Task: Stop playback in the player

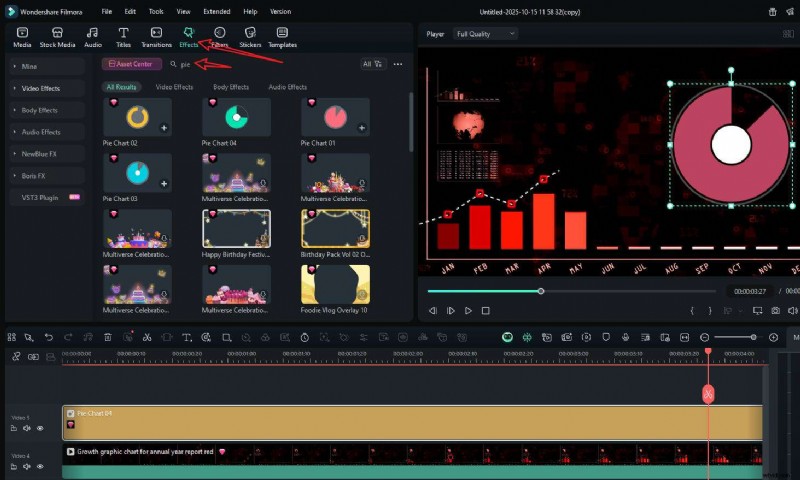Action: click(x=486, y=311)
